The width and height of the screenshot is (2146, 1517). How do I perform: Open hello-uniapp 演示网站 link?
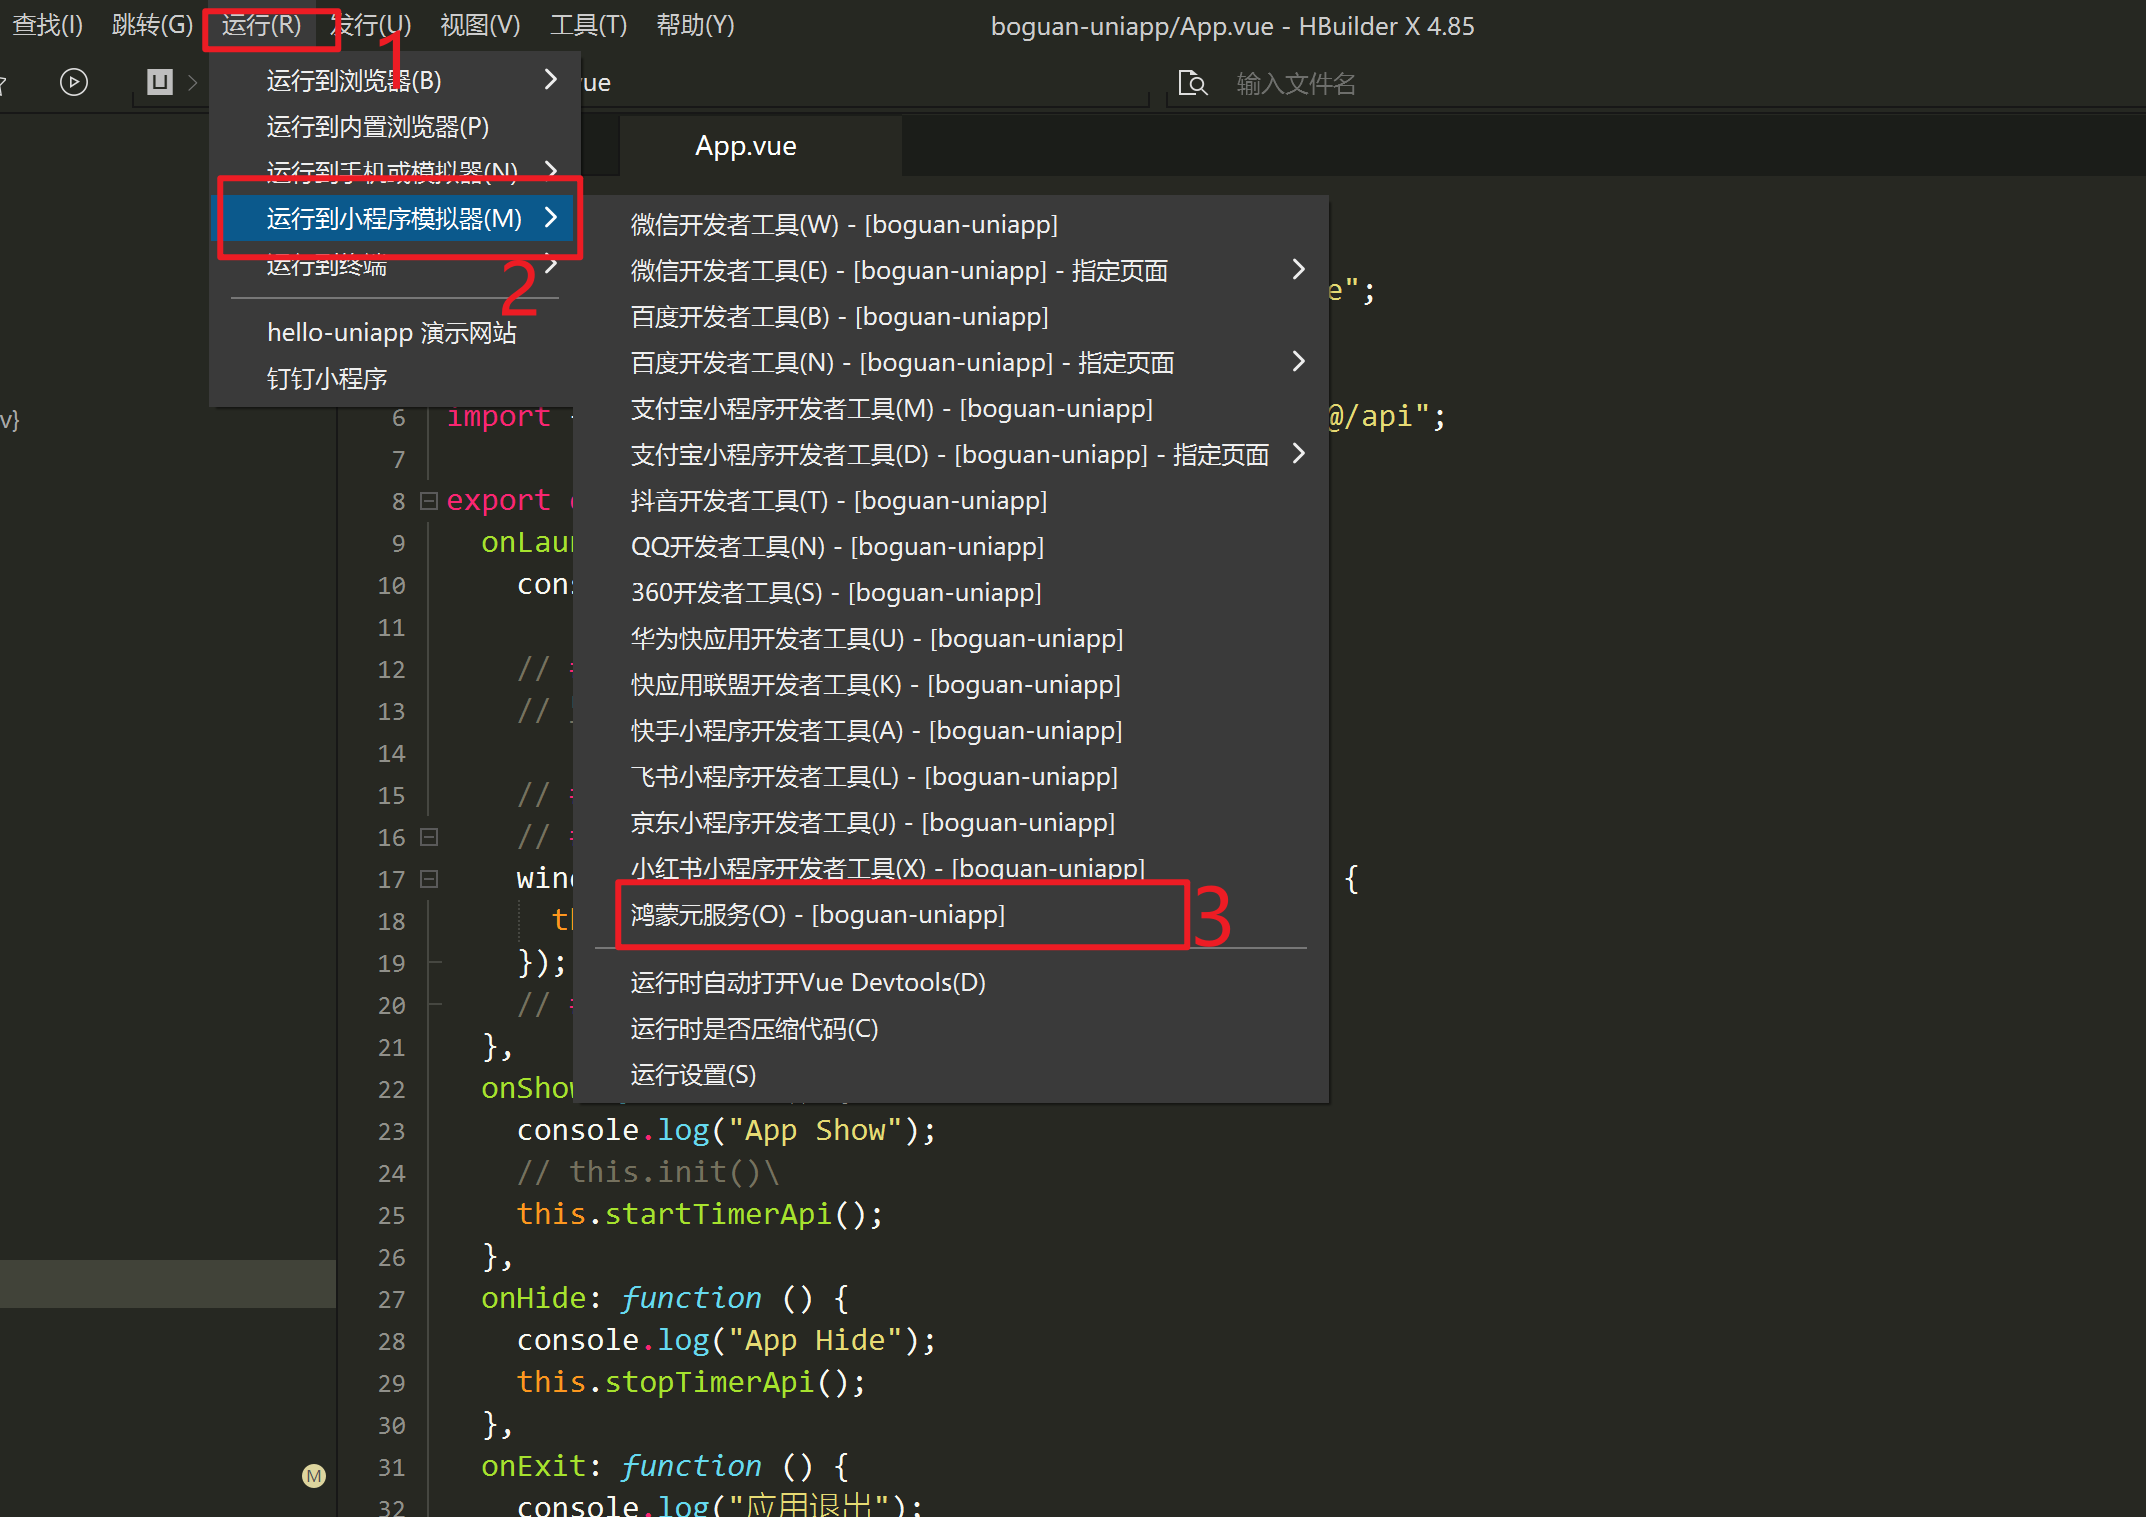pyautogui.click(x=391, y=333)
